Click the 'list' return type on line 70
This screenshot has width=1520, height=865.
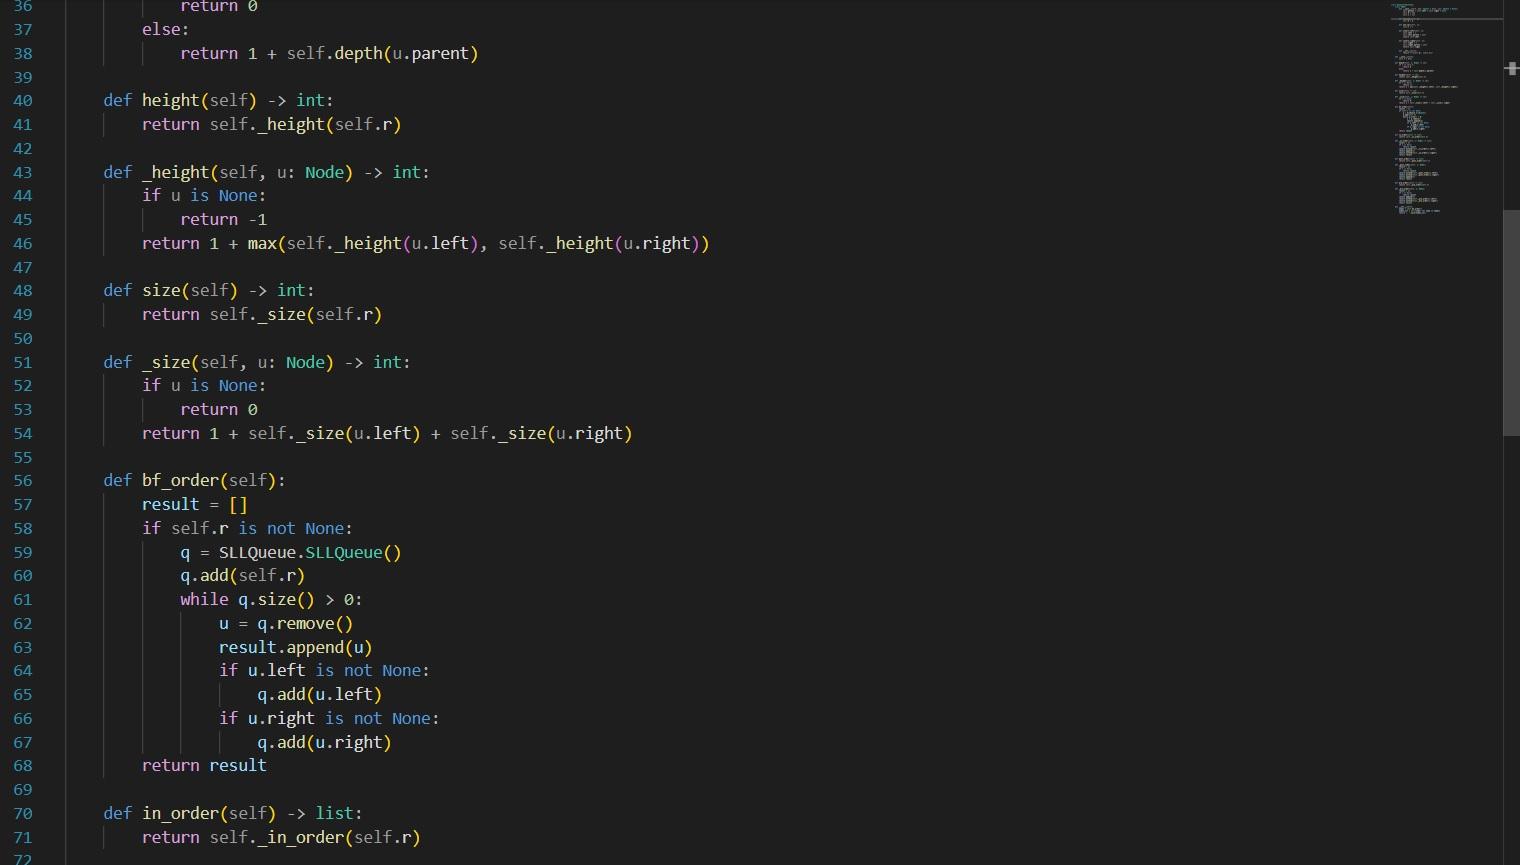coord(335,813)
